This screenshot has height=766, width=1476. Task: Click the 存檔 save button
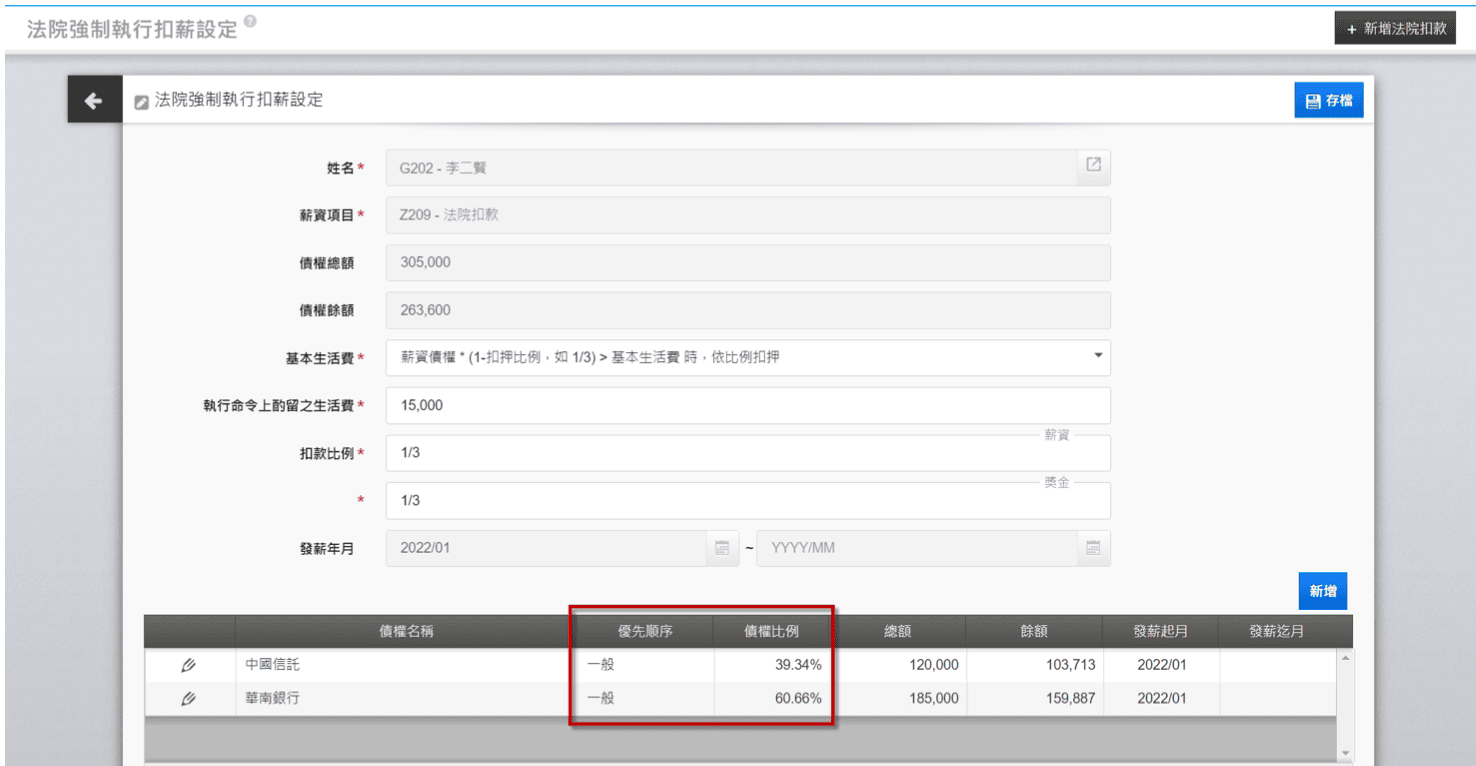coord(1328,101)
